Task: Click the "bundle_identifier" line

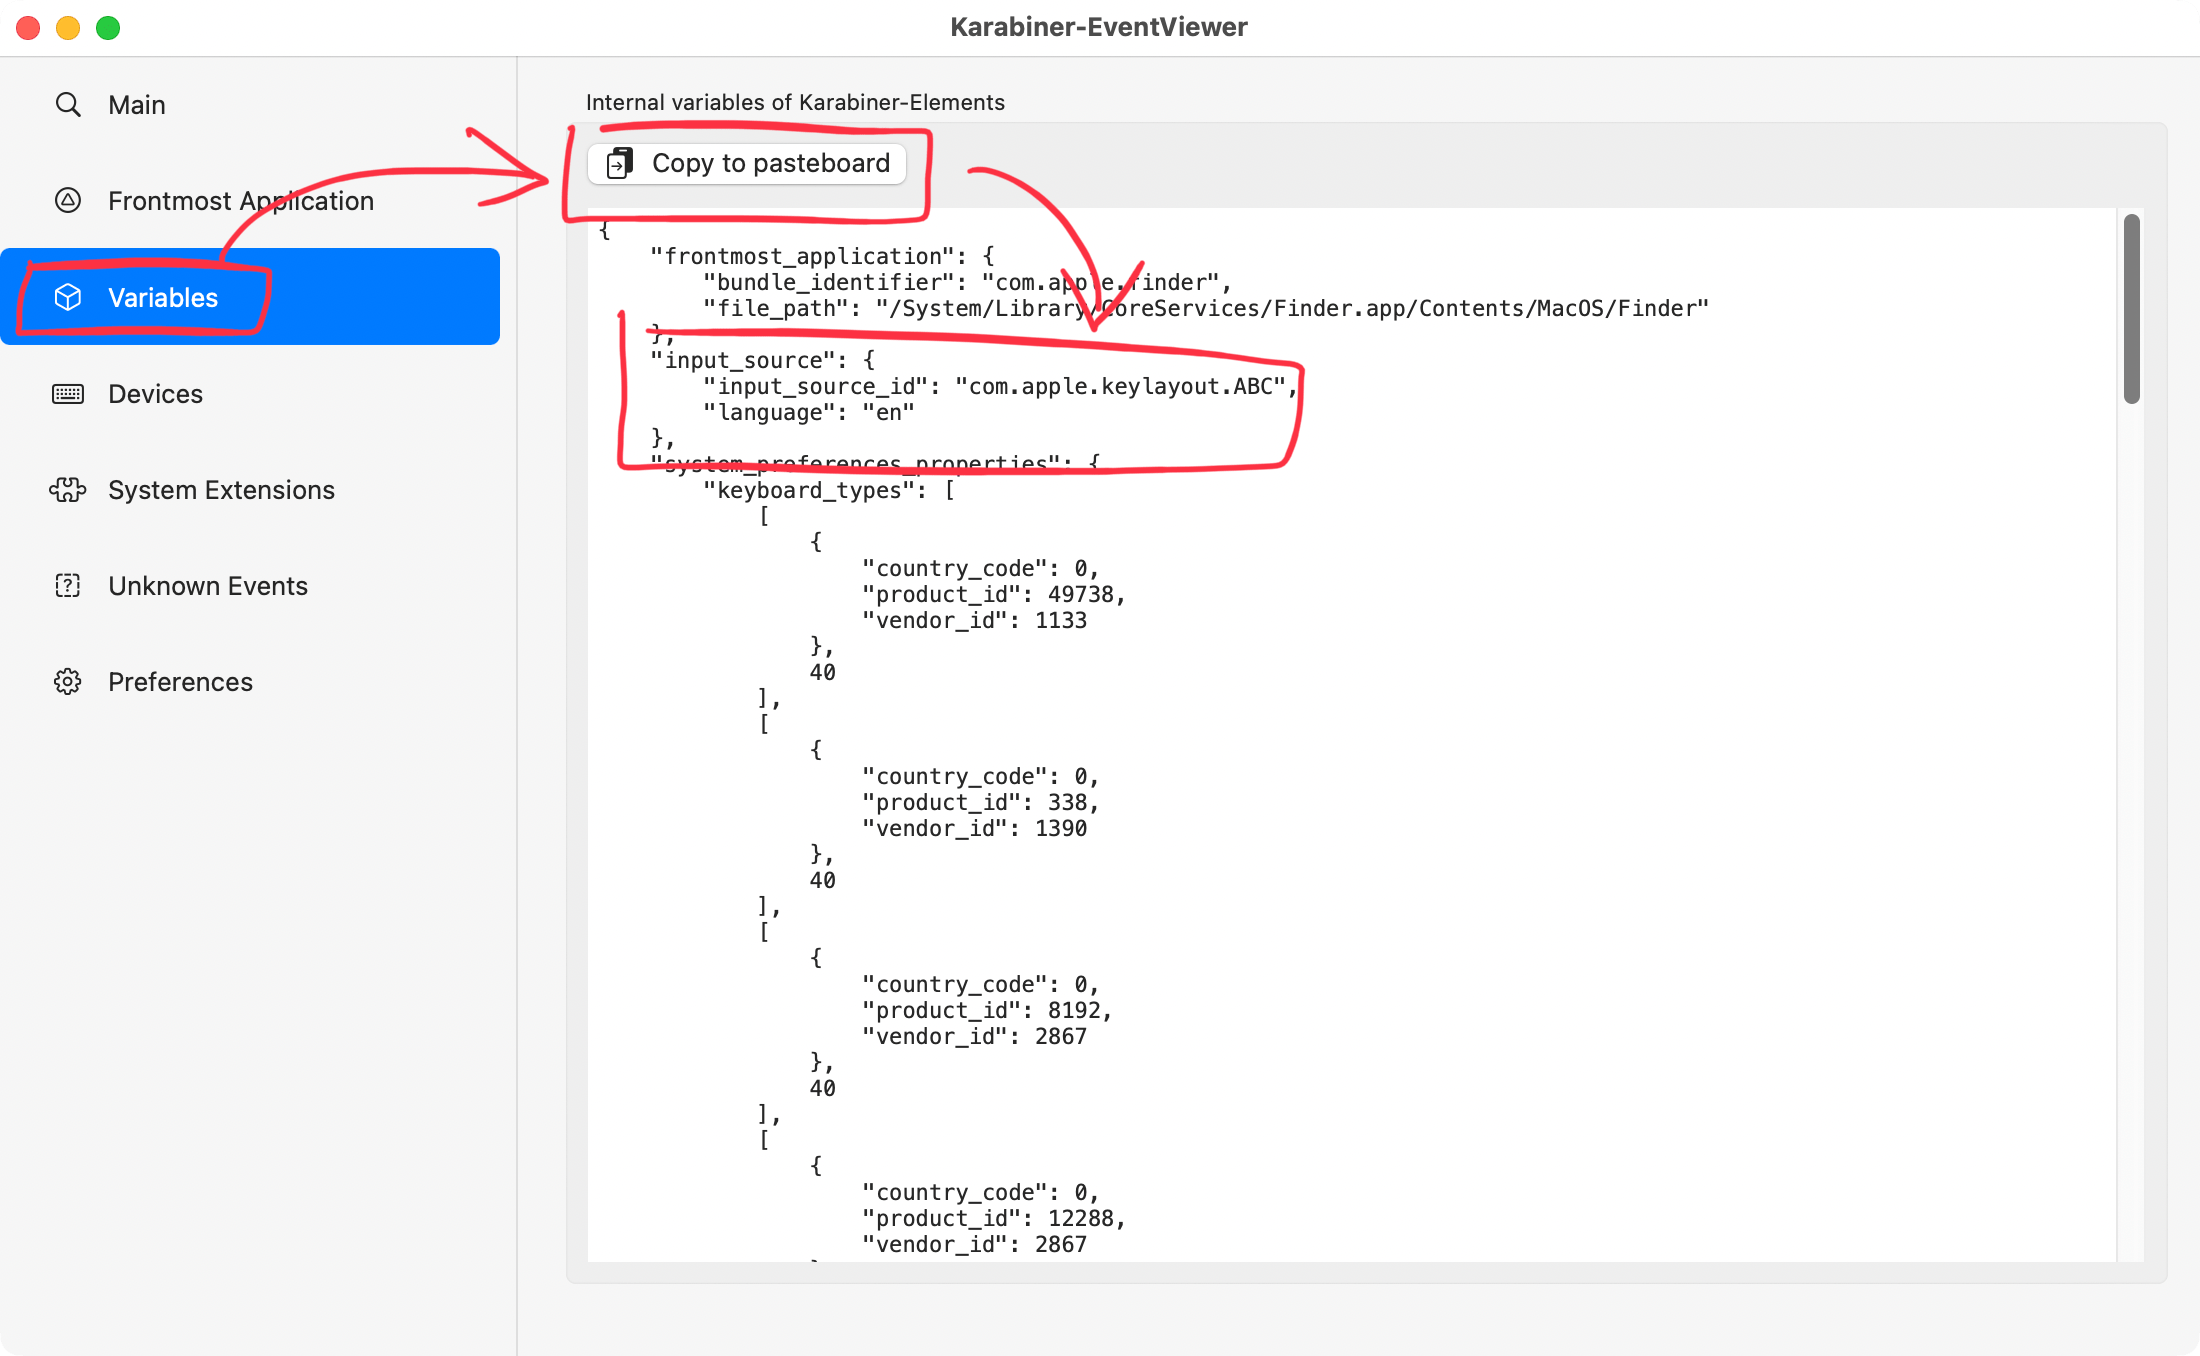Action: (967, 282)
